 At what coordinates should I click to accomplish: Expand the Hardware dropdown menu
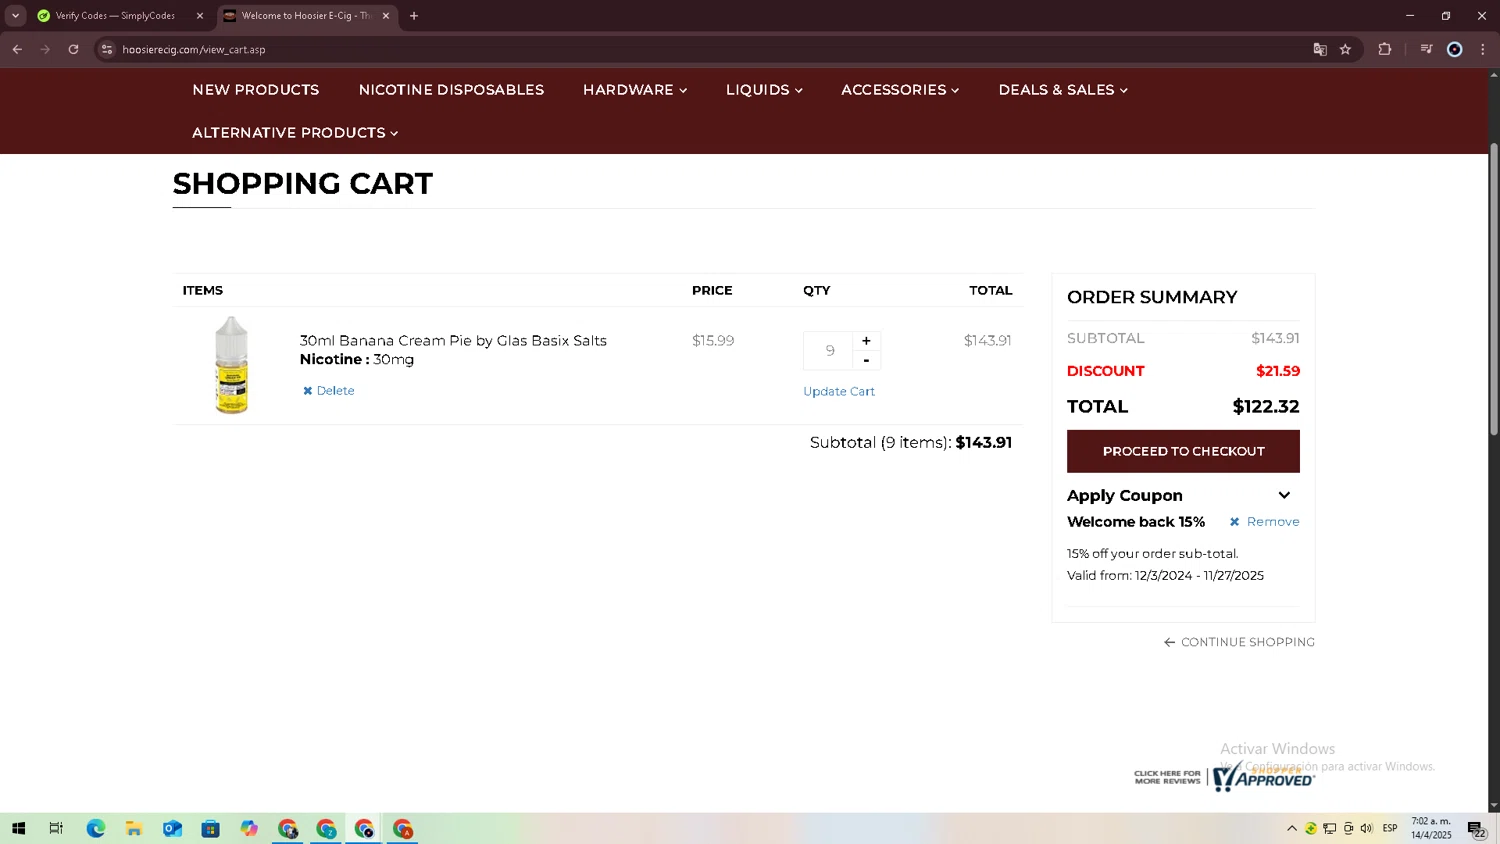point(635,90)
